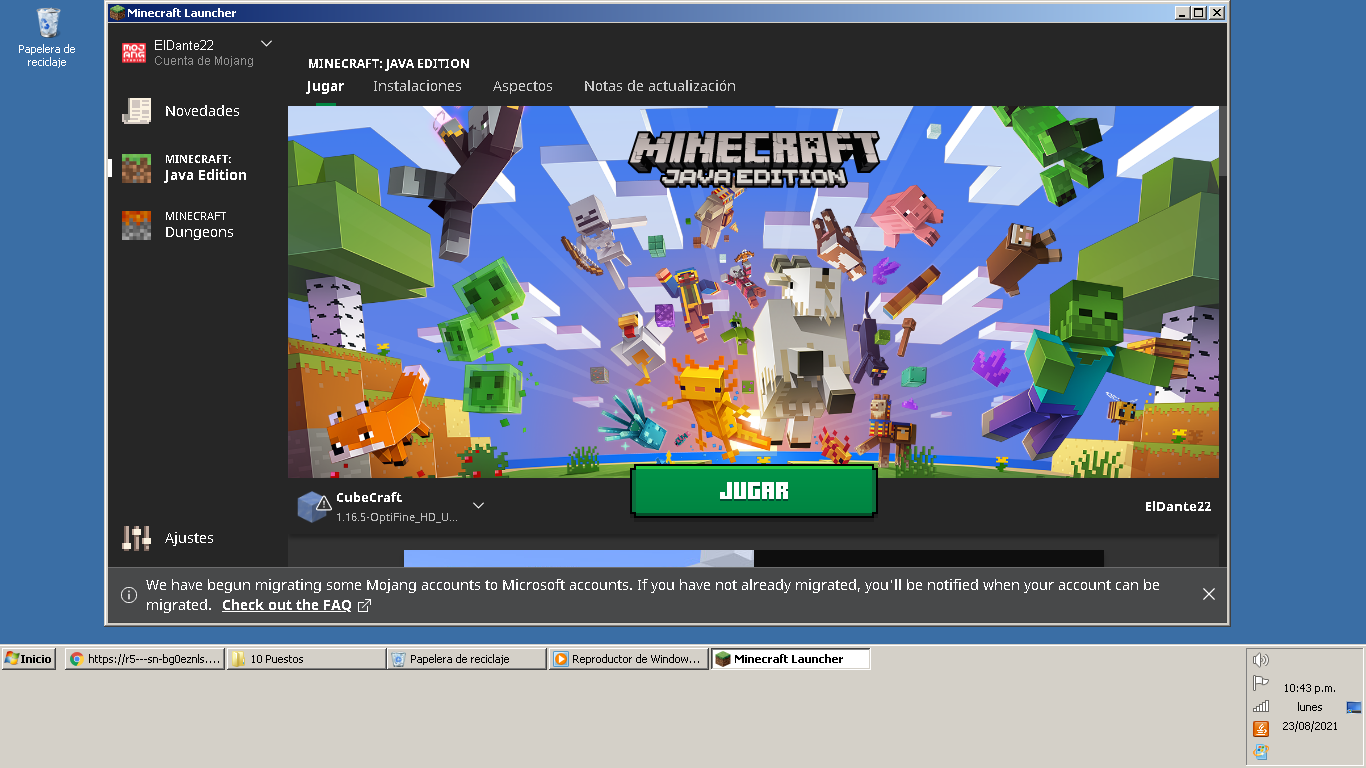Switch to the Chrome taskbar window
Viewport: 1366px width, 768px height.
[x=145, y=659]
